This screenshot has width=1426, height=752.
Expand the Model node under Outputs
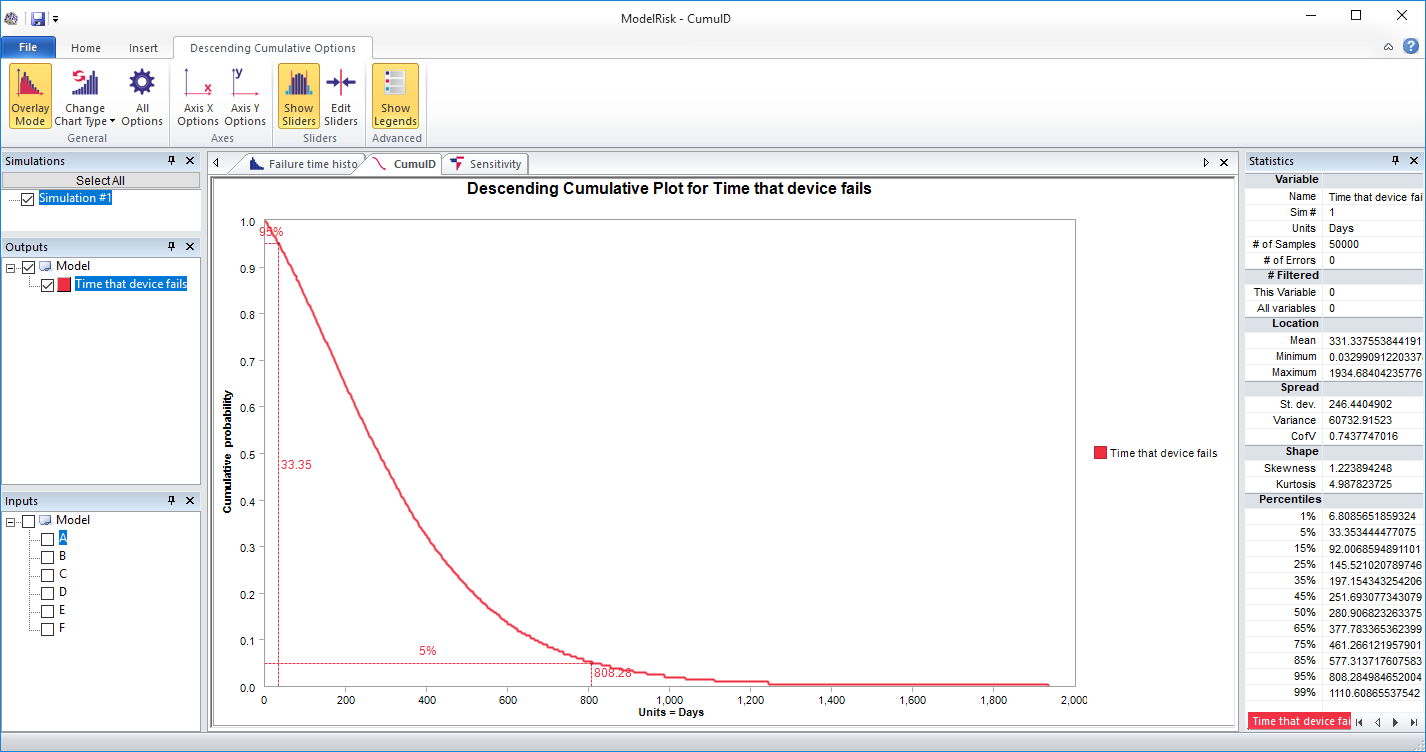point(9,265)
